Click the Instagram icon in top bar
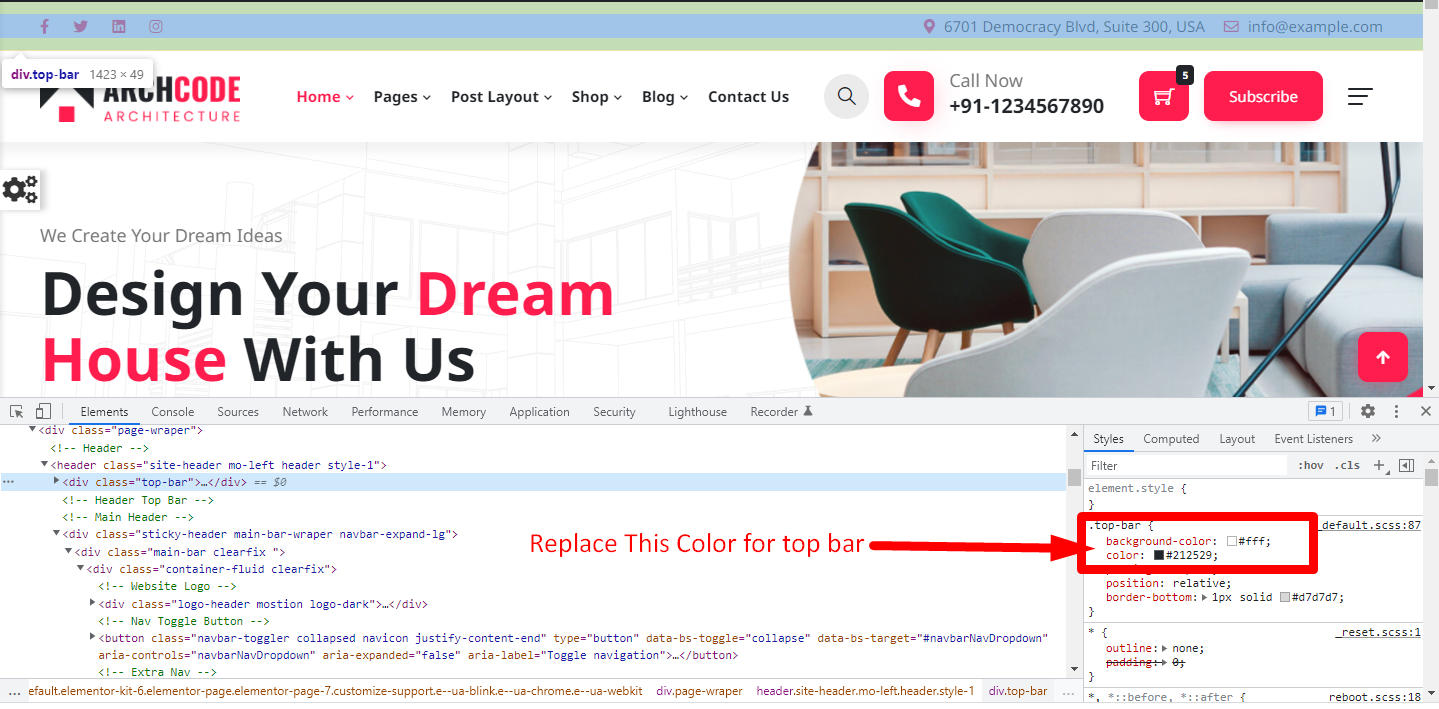This screenshot has width=1439, height=709. click(x=156, y=27)
